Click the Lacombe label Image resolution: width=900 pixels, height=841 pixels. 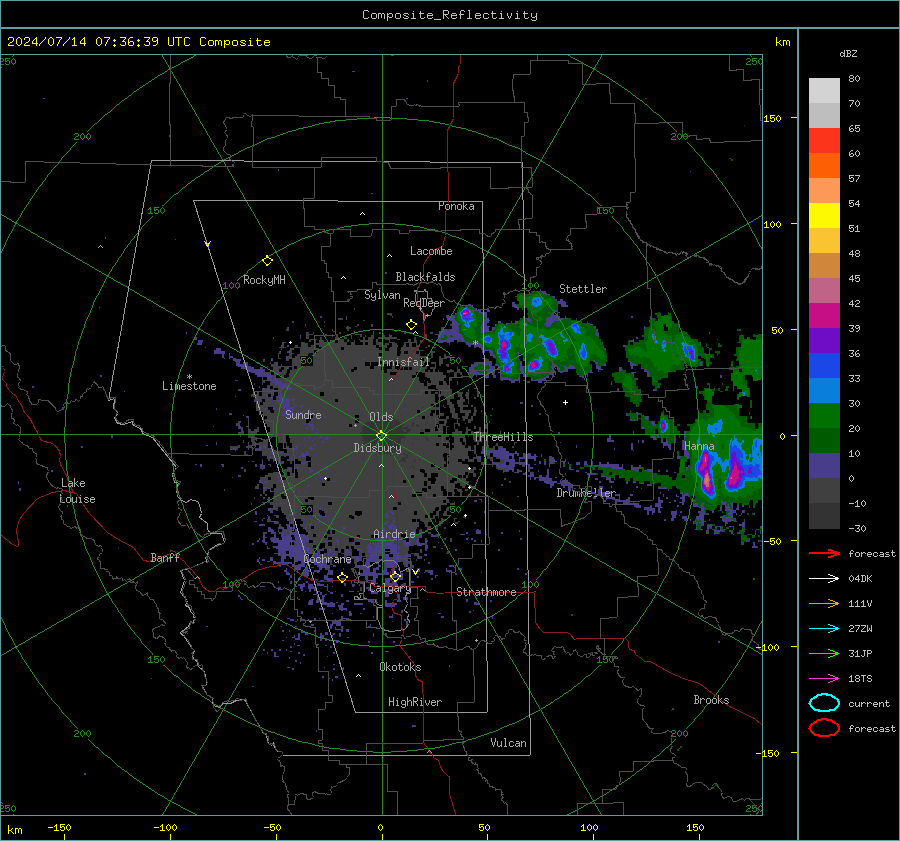tap(431, 251)
